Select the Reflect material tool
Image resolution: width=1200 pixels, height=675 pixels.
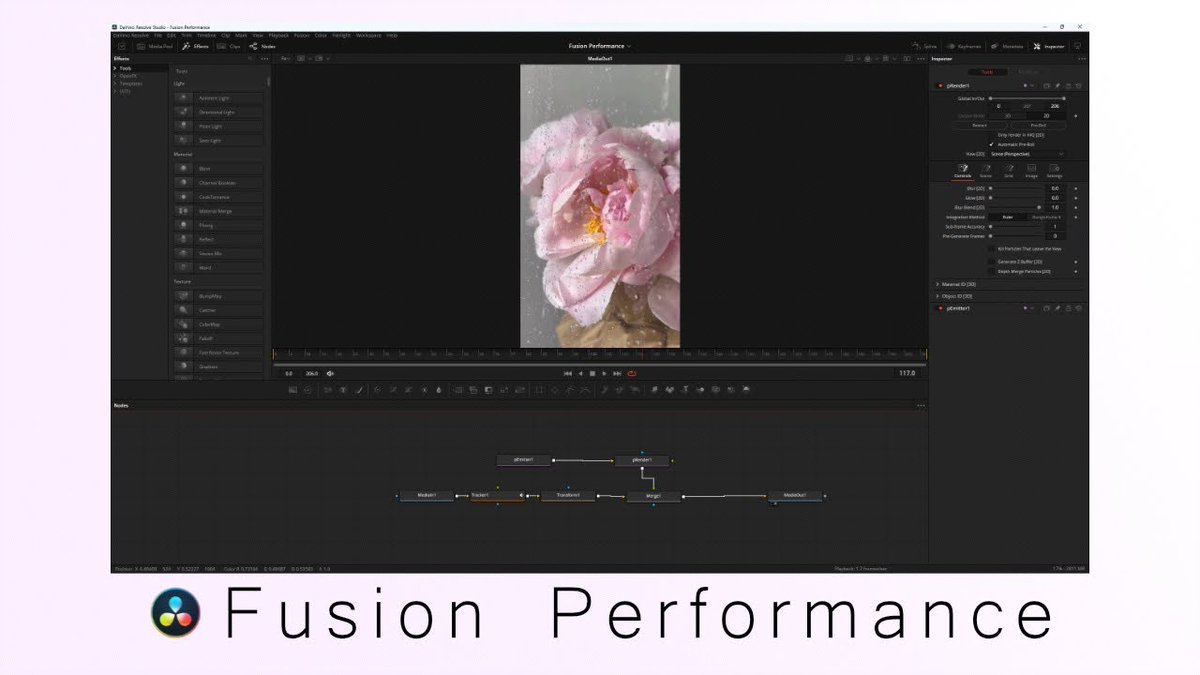click(219, 239)
